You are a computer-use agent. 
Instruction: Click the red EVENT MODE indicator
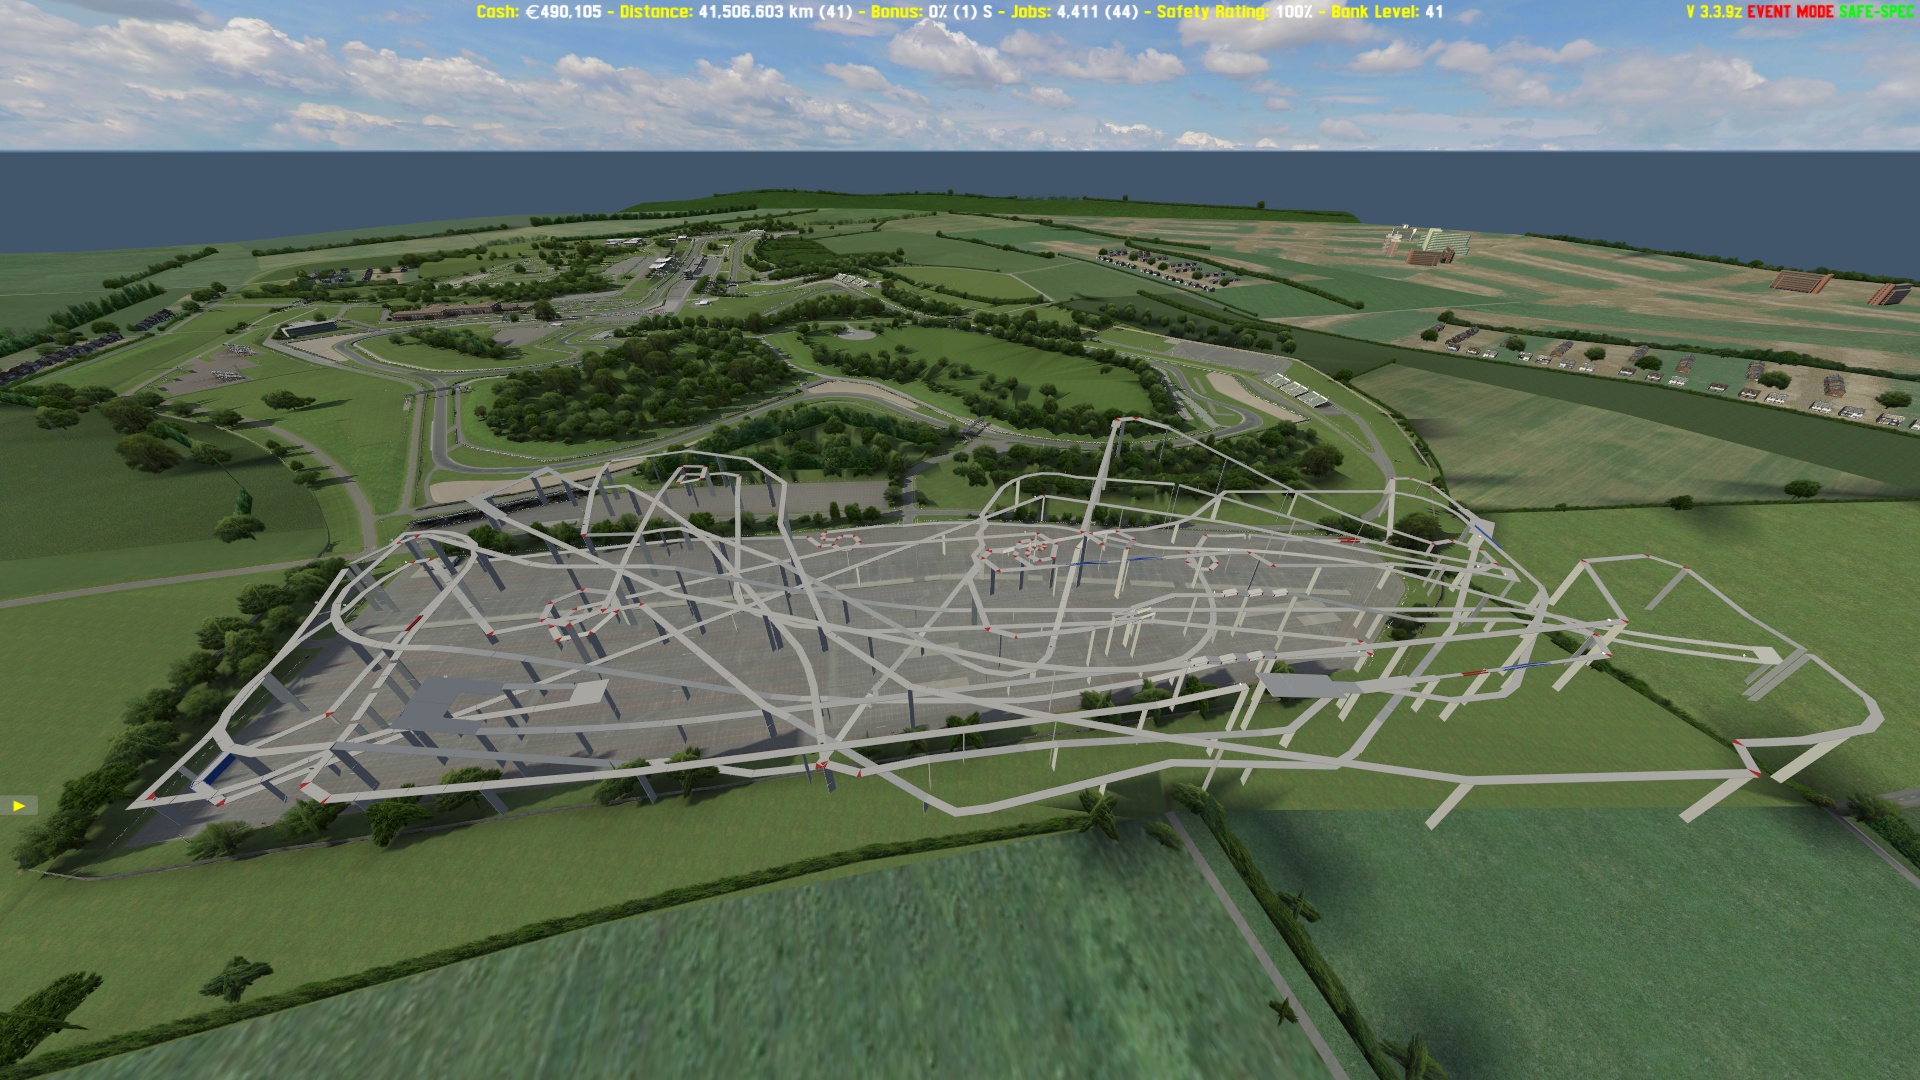click(1790, 12)
